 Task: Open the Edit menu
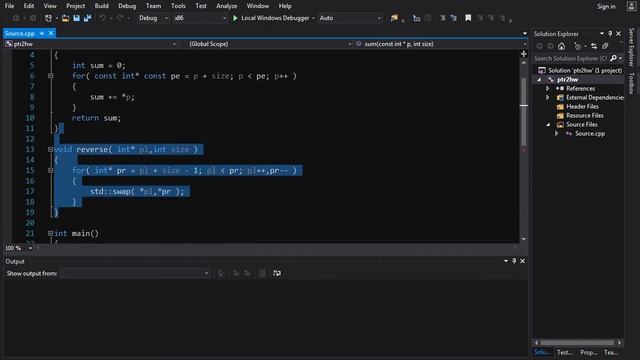point(29,6)
